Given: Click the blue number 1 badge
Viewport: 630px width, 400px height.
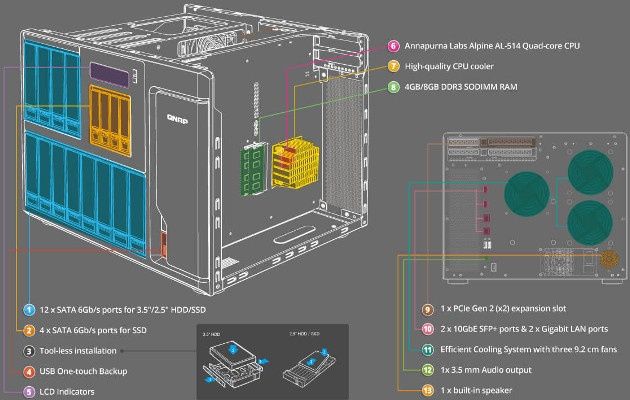Looking at the screenshot, I should coord(29,310).
